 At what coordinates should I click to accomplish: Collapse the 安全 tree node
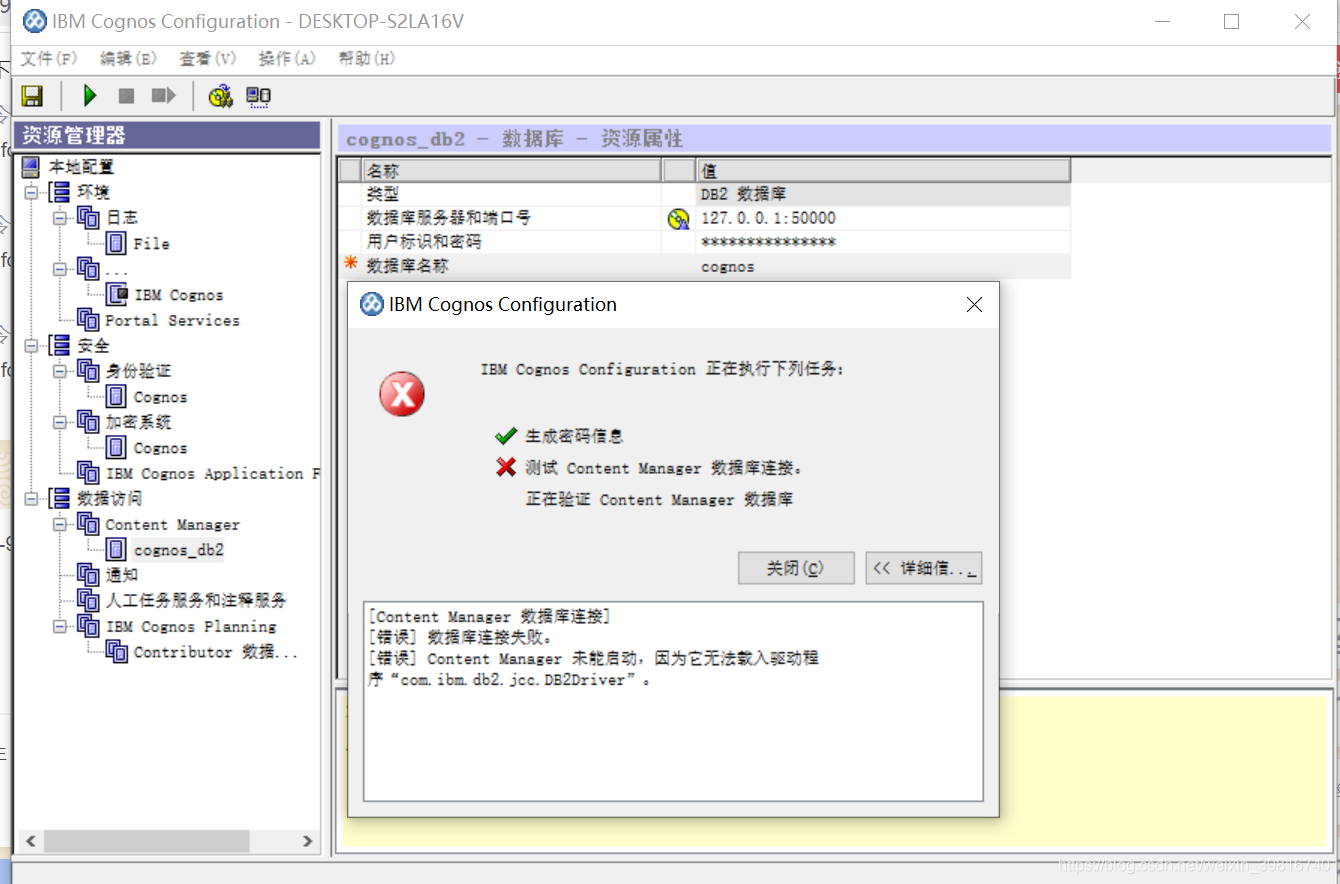31,346
